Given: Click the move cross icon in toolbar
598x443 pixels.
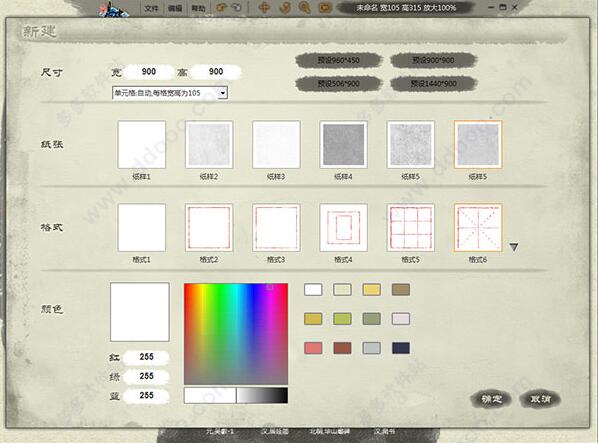Looking at the screenshot, I should pyautogui.click(x=264, y=7).
